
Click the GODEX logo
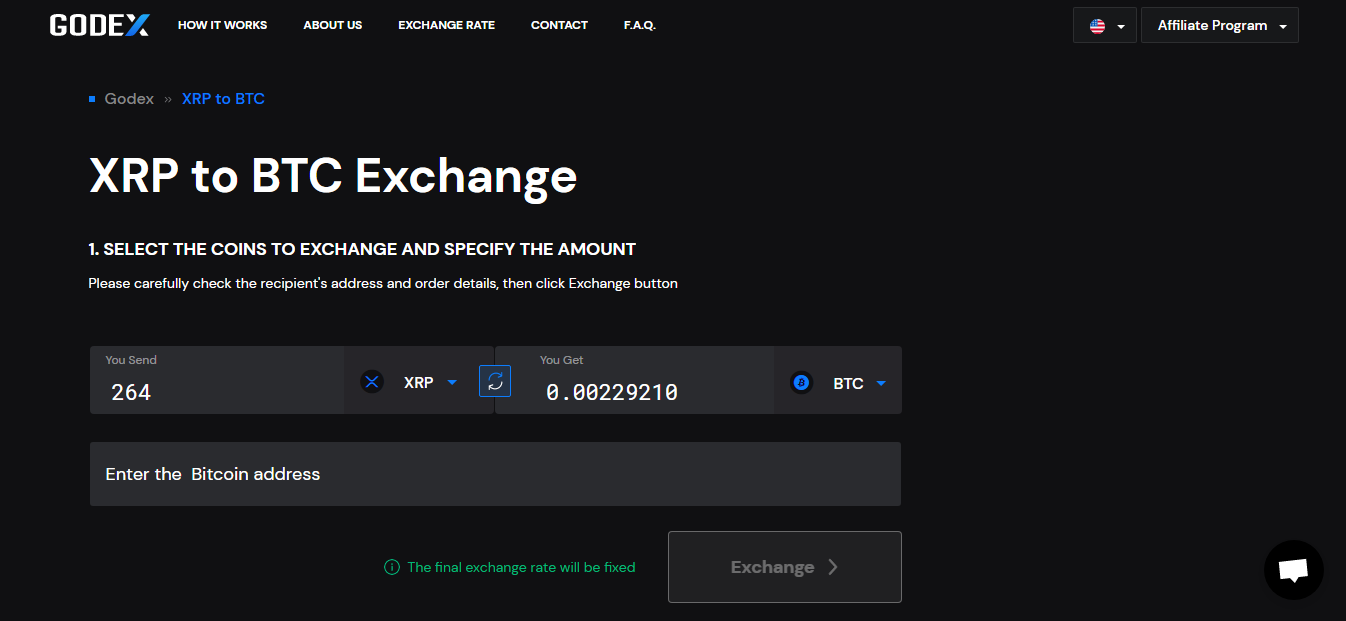point(99,25)
